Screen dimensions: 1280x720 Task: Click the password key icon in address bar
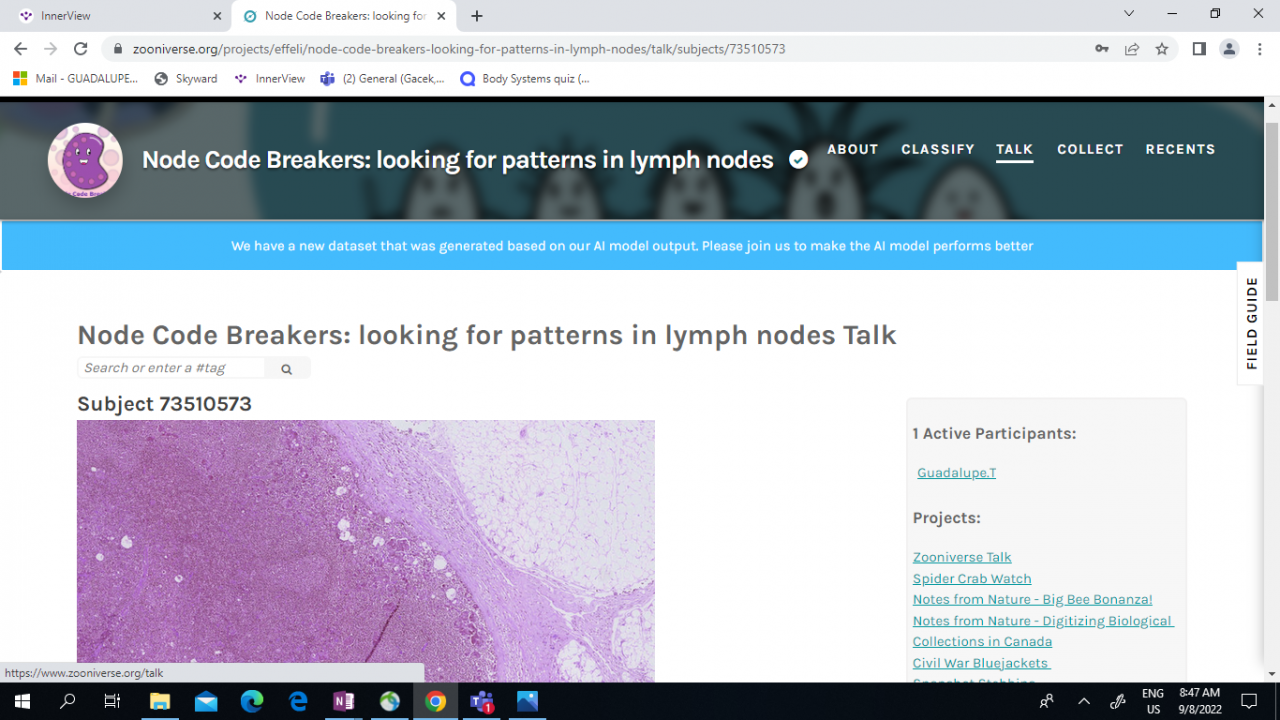click(1102, 49)
